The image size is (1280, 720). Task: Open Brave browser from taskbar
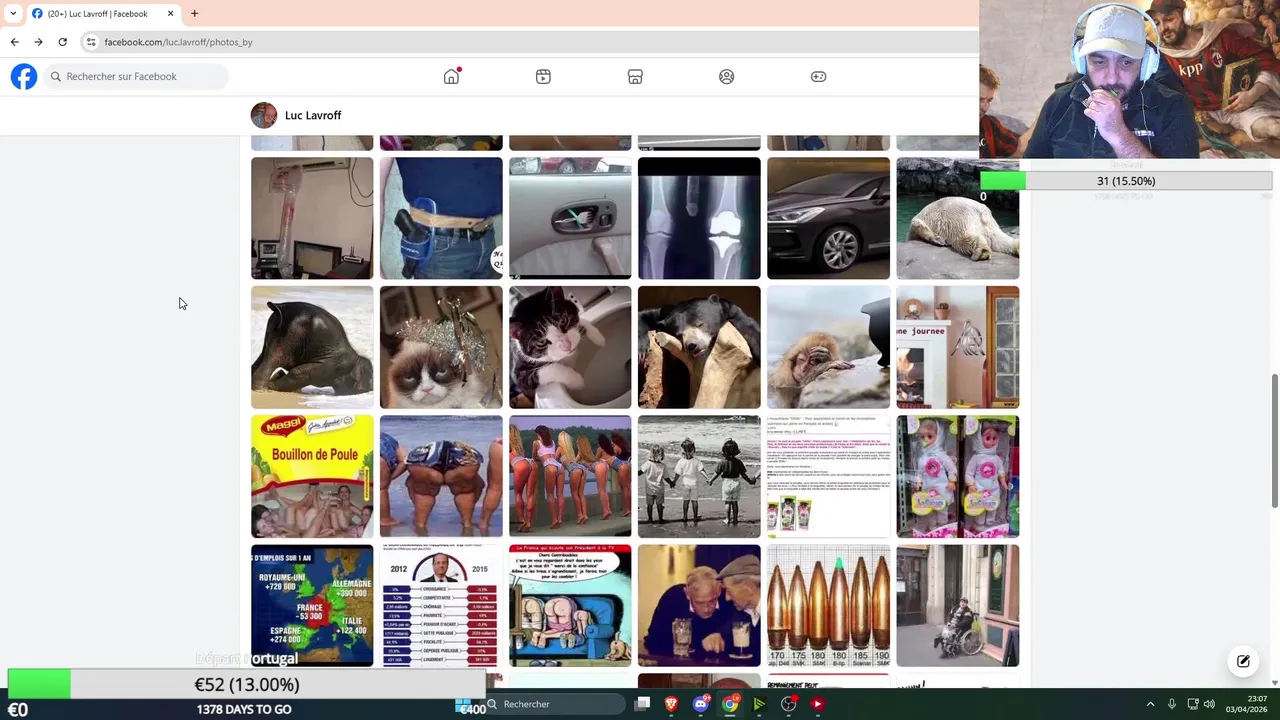click(671, 704)
